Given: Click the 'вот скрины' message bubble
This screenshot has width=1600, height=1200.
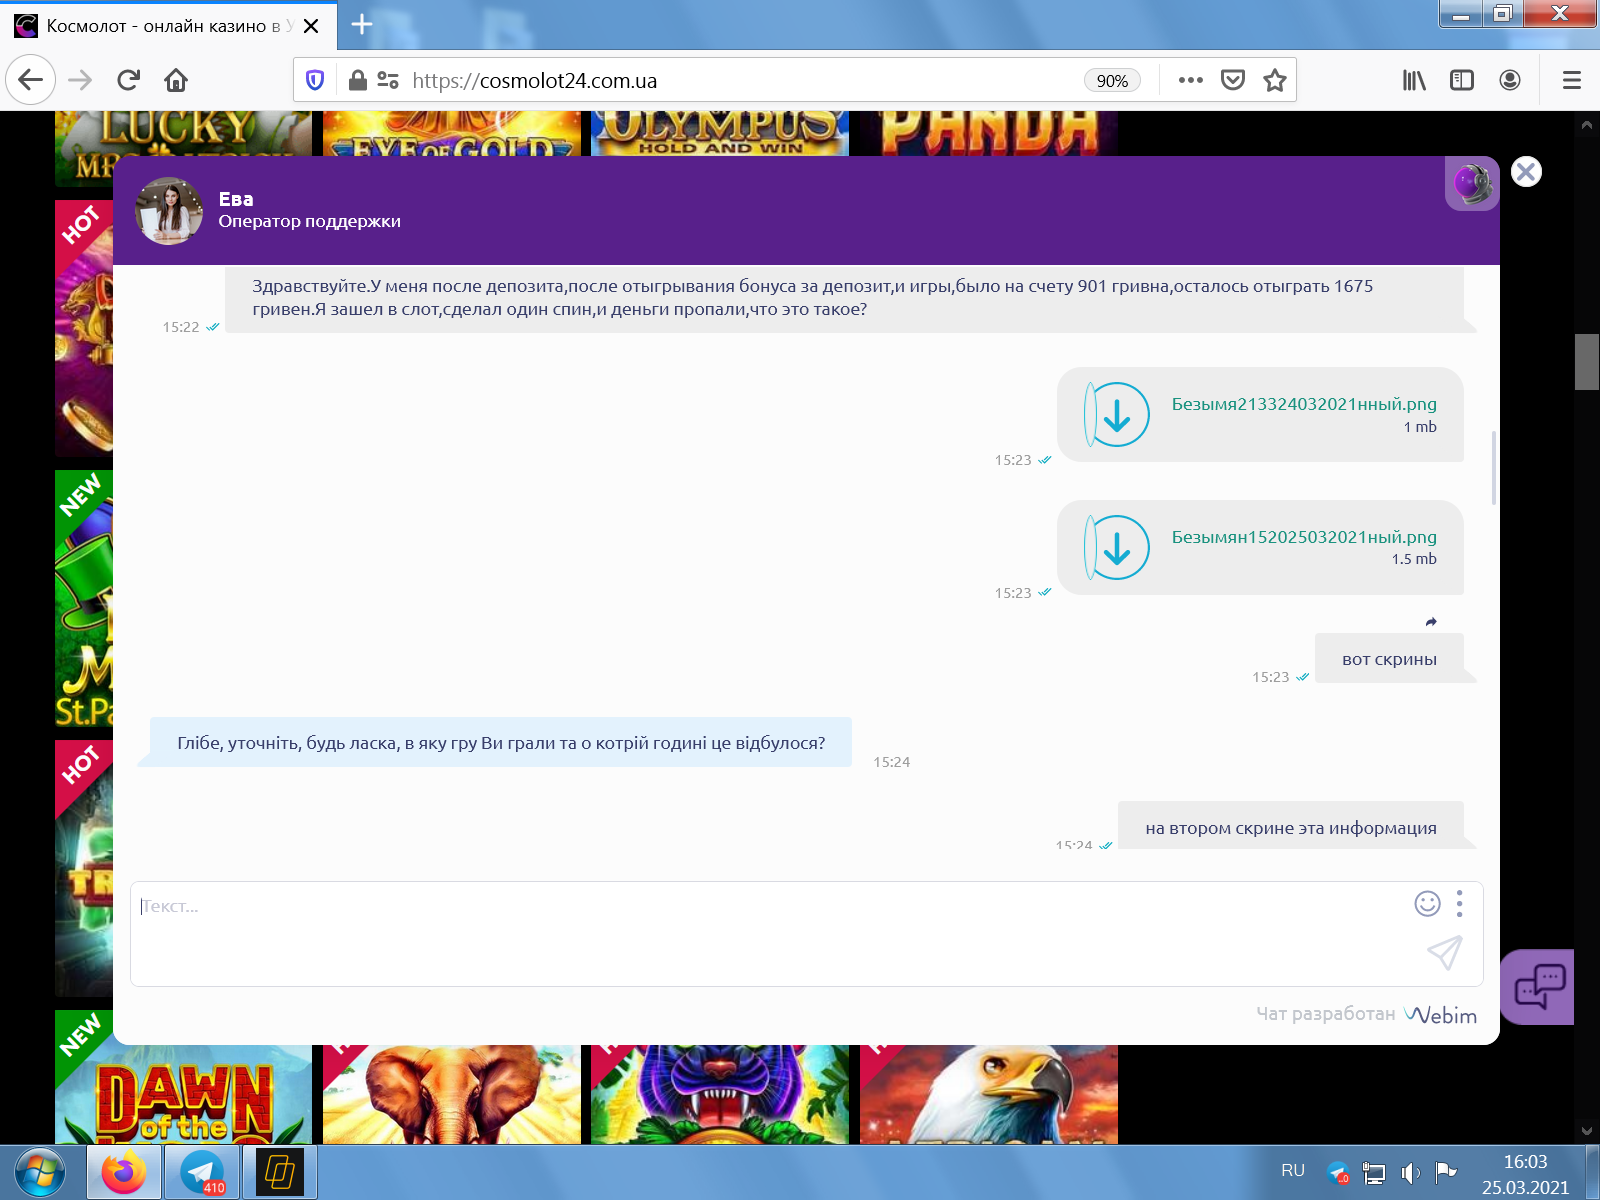Looking at the screenshot, I should click(1390, 659).
